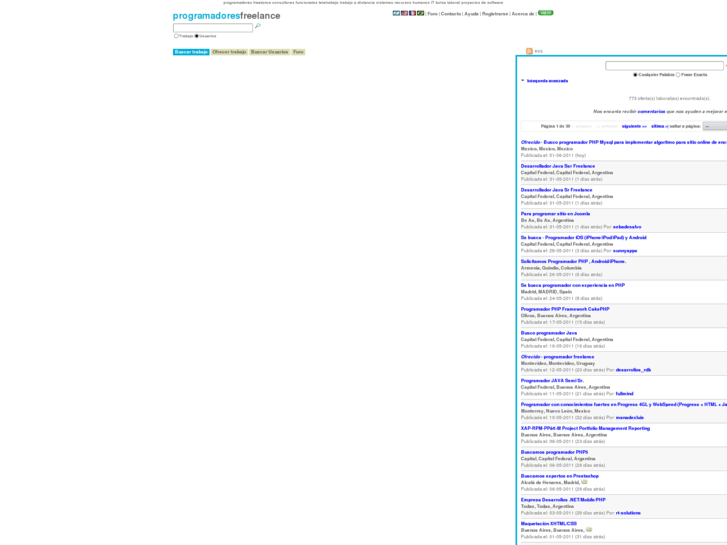Open the Programador JAVA Semi Sr. listing
Viewport: 727px width, 545px height.
coord(552,381)
